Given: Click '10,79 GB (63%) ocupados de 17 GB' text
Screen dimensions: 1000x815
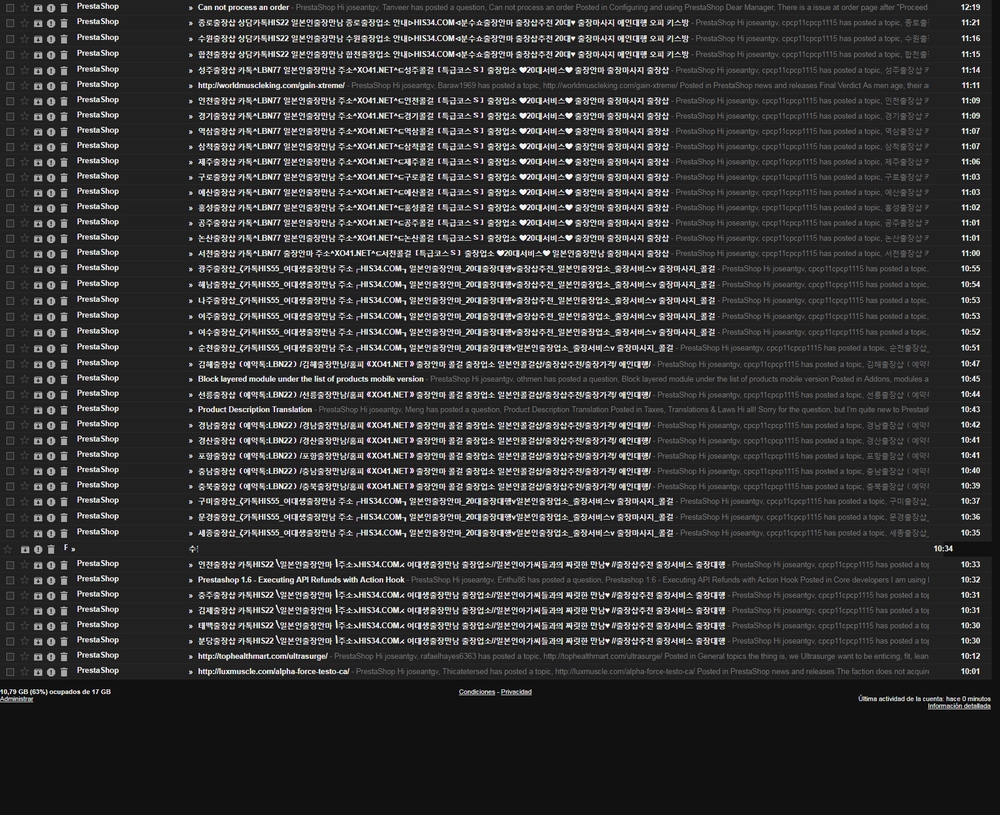Looking at the screenshot, I should [x=55, y=692].
